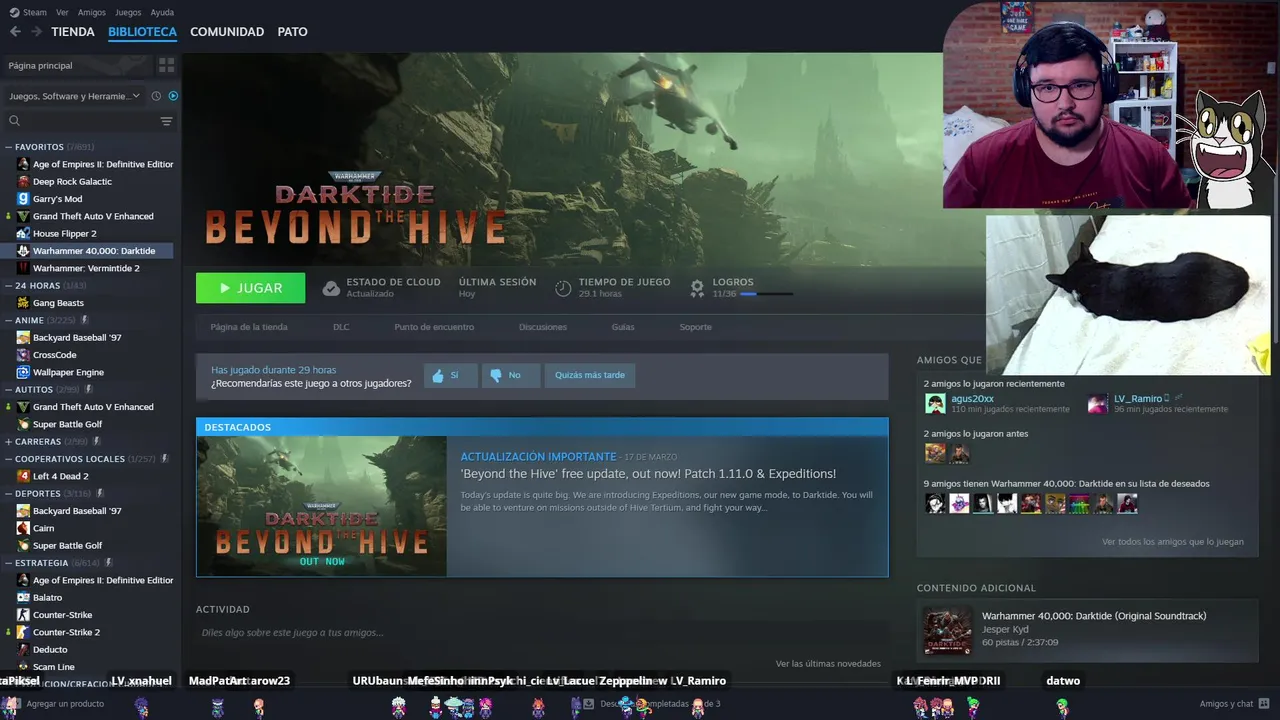Select Cairn game icon
This screenshot has width=1280, height=720.
(x=23, y=528)
